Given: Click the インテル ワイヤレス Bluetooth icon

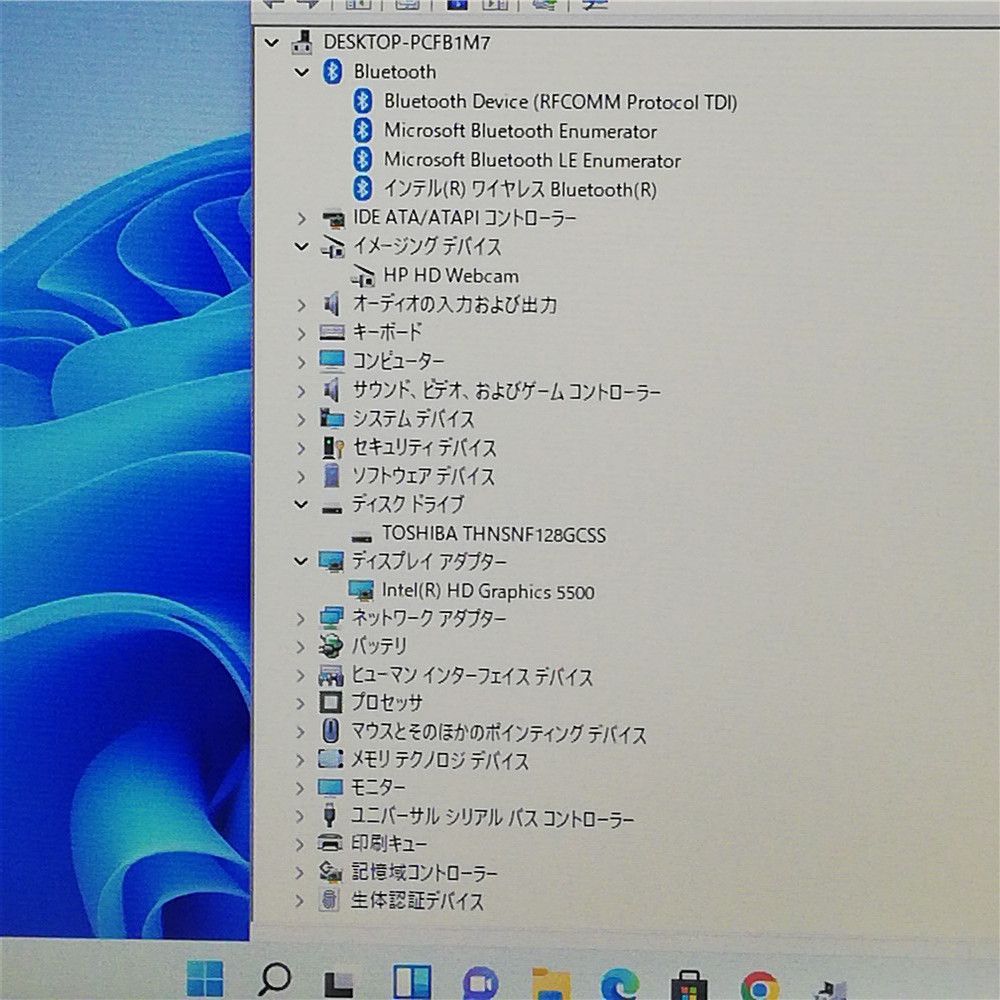Looking at the screenshot, I should (363, 188).
